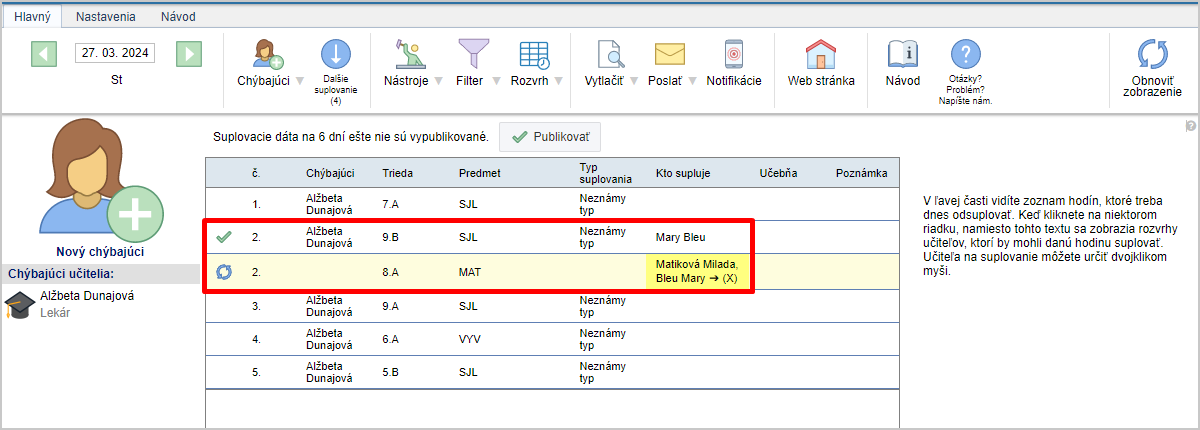Expand the Filter dropdown arrow
Image resolution: width=1200 pixels, height=430 pixels.
(495, 81)
